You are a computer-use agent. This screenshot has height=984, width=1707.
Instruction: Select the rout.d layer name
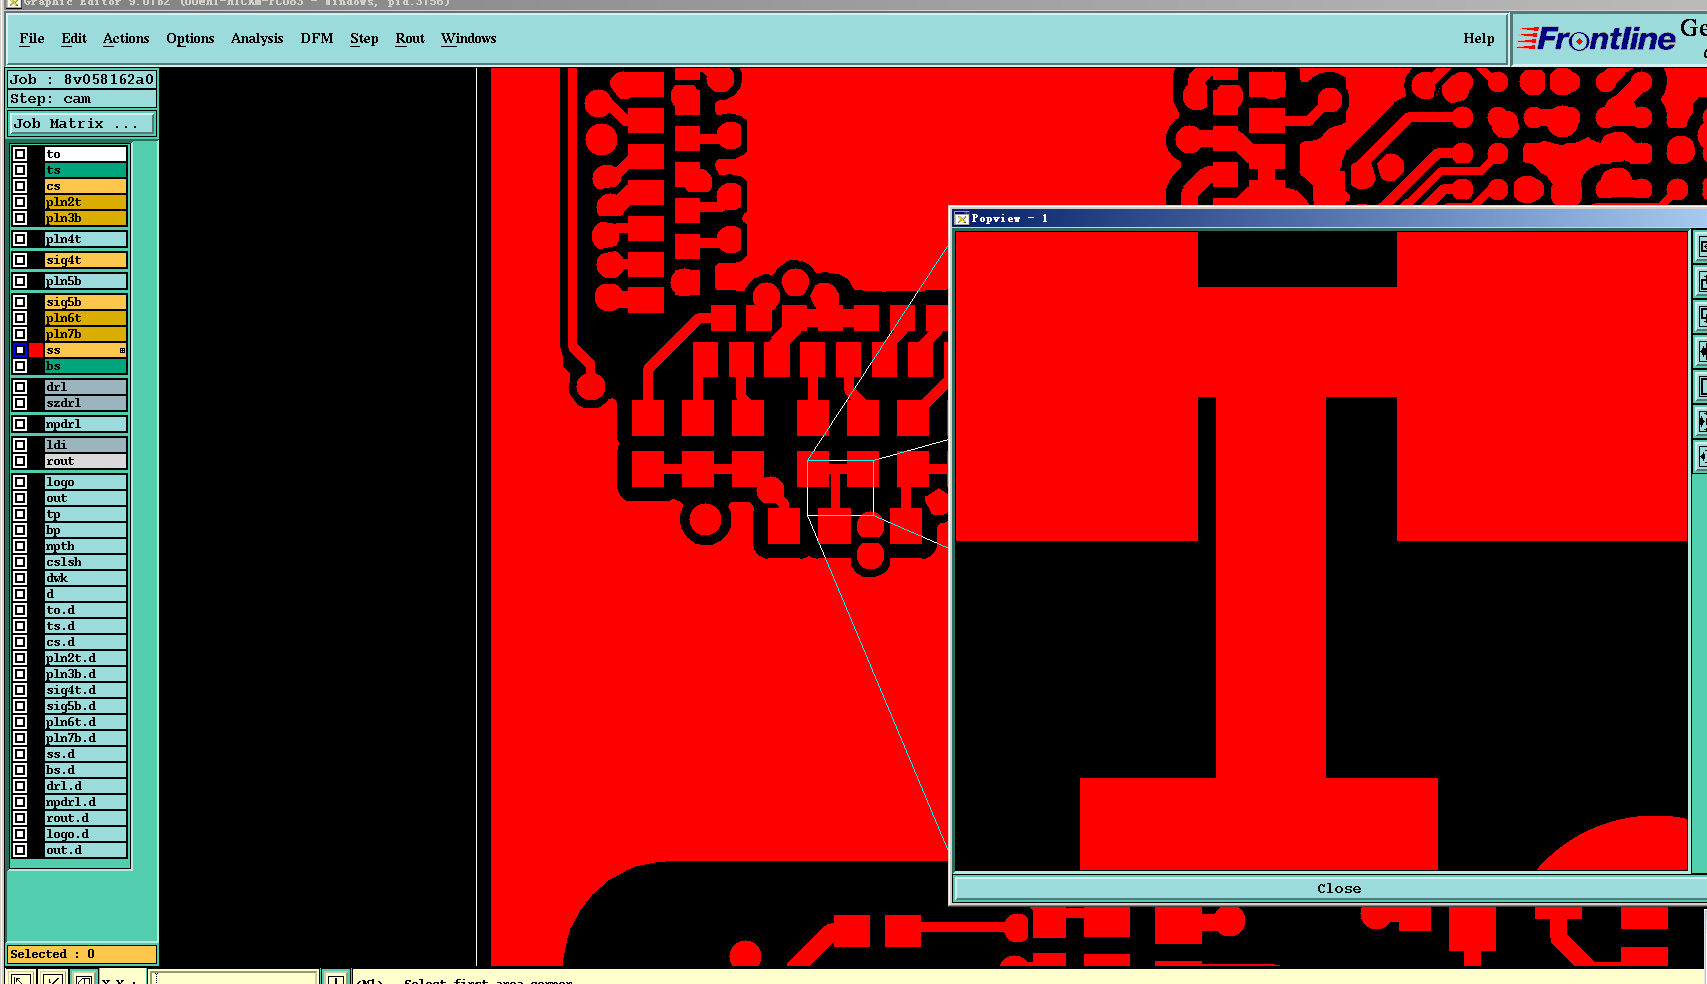click(86, 818)
